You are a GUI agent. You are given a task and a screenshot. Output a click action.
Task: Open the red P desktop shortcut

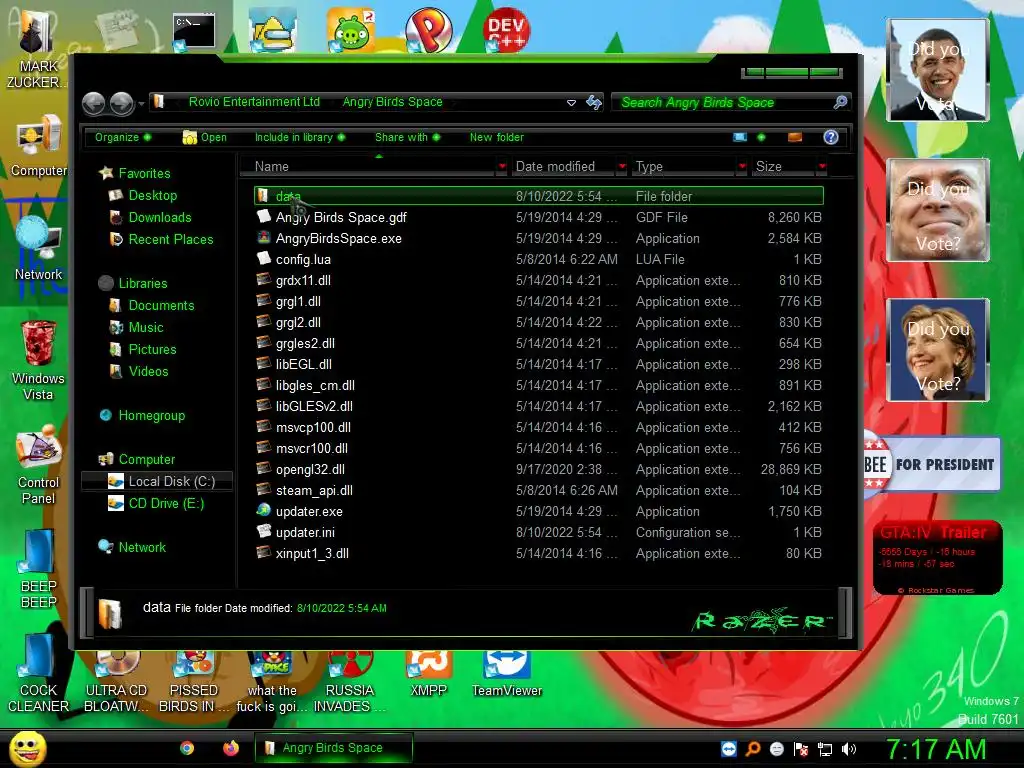coord(428,29)
